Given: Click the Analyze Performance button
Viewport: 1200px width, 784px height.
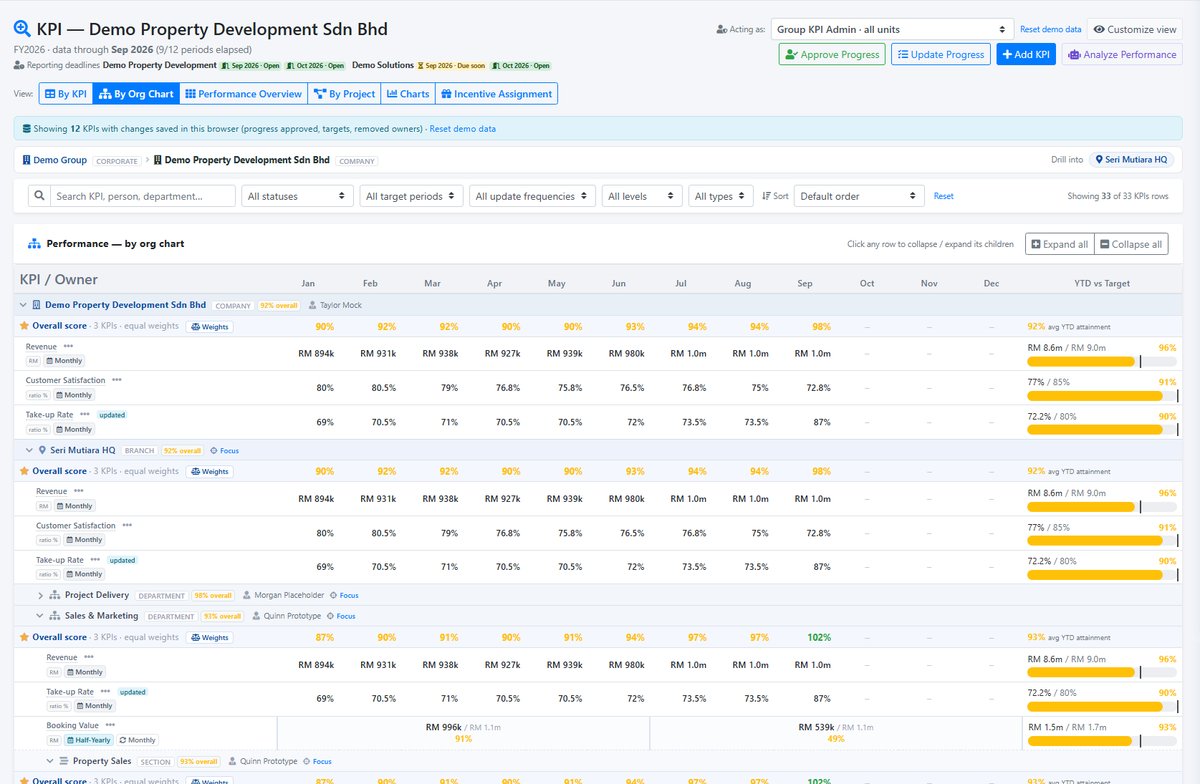Looking at the screenshot, I should click(x=1122, y=54).
